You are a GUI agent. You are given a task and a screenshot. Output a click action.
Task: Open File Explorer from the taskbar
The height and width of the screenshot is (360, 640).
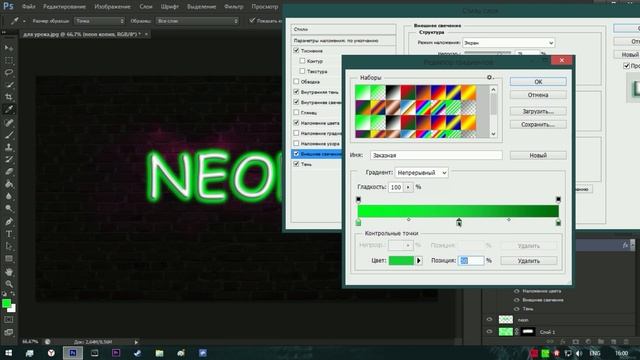click(159, 353)
